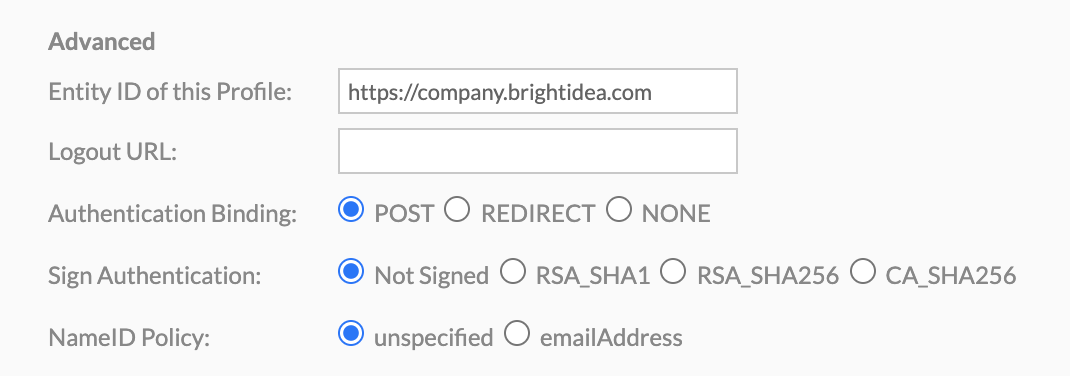Click the 'Entity ID of this Profile:' label

170,91
